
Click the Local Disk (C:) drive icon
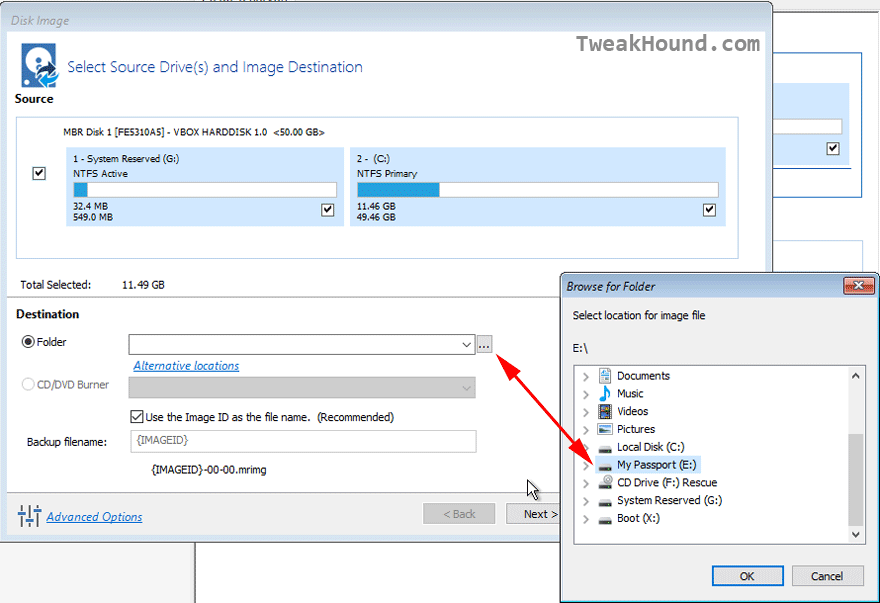pyautogui.click(x=604, y=449)
